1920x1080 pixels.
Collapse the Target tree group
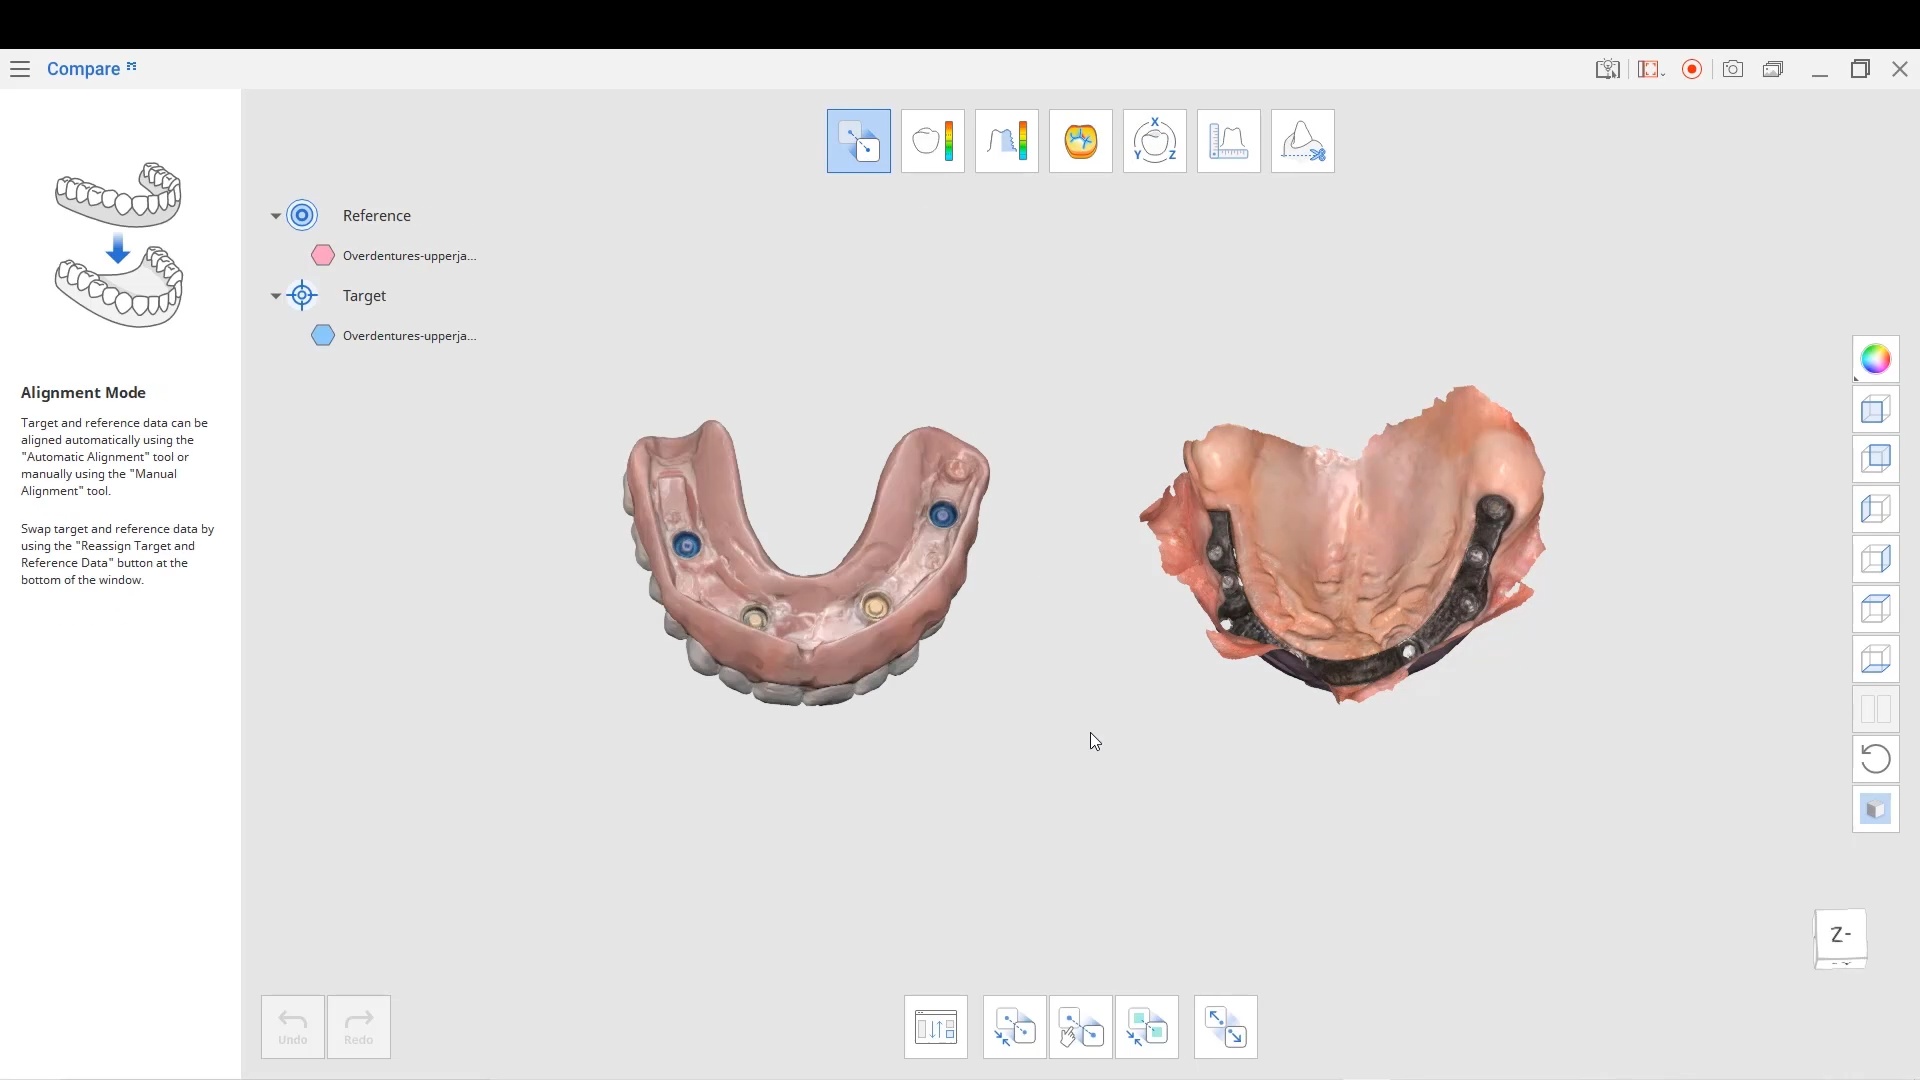276,296
